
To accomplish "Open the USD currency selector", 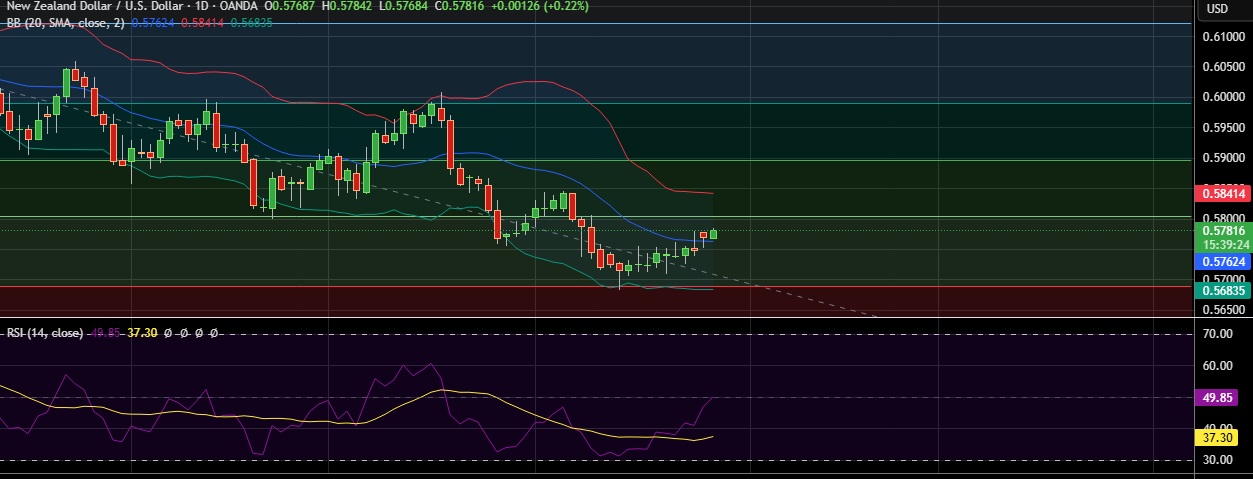I will pyautogui.click(x=1217, y=9).
